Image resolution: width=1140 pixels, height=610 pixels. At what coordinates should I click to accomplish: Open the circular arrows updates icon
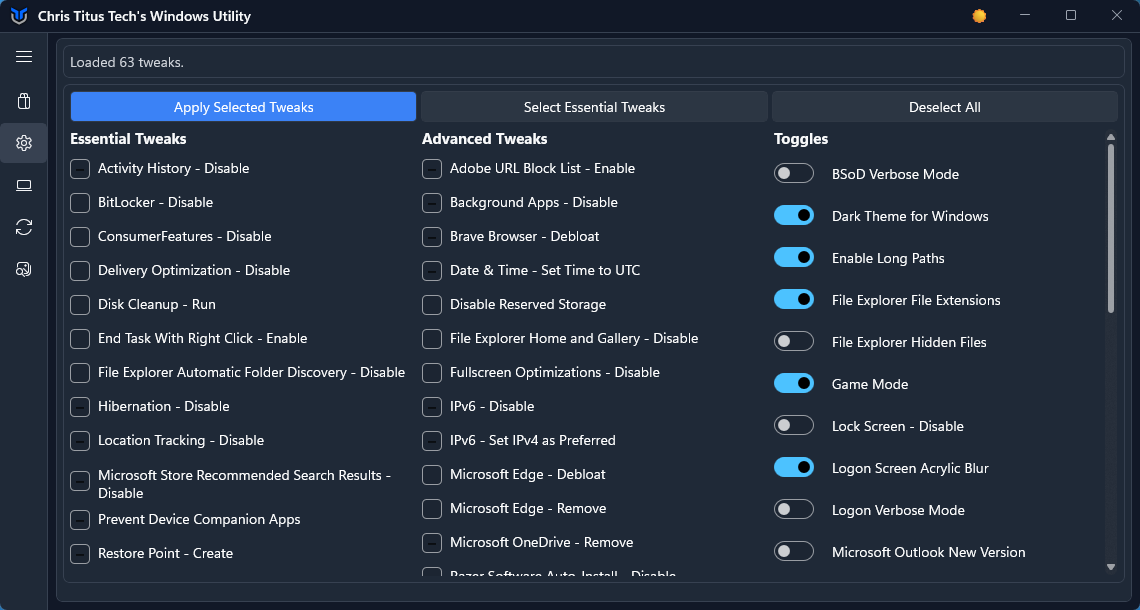tap(24, 227)
